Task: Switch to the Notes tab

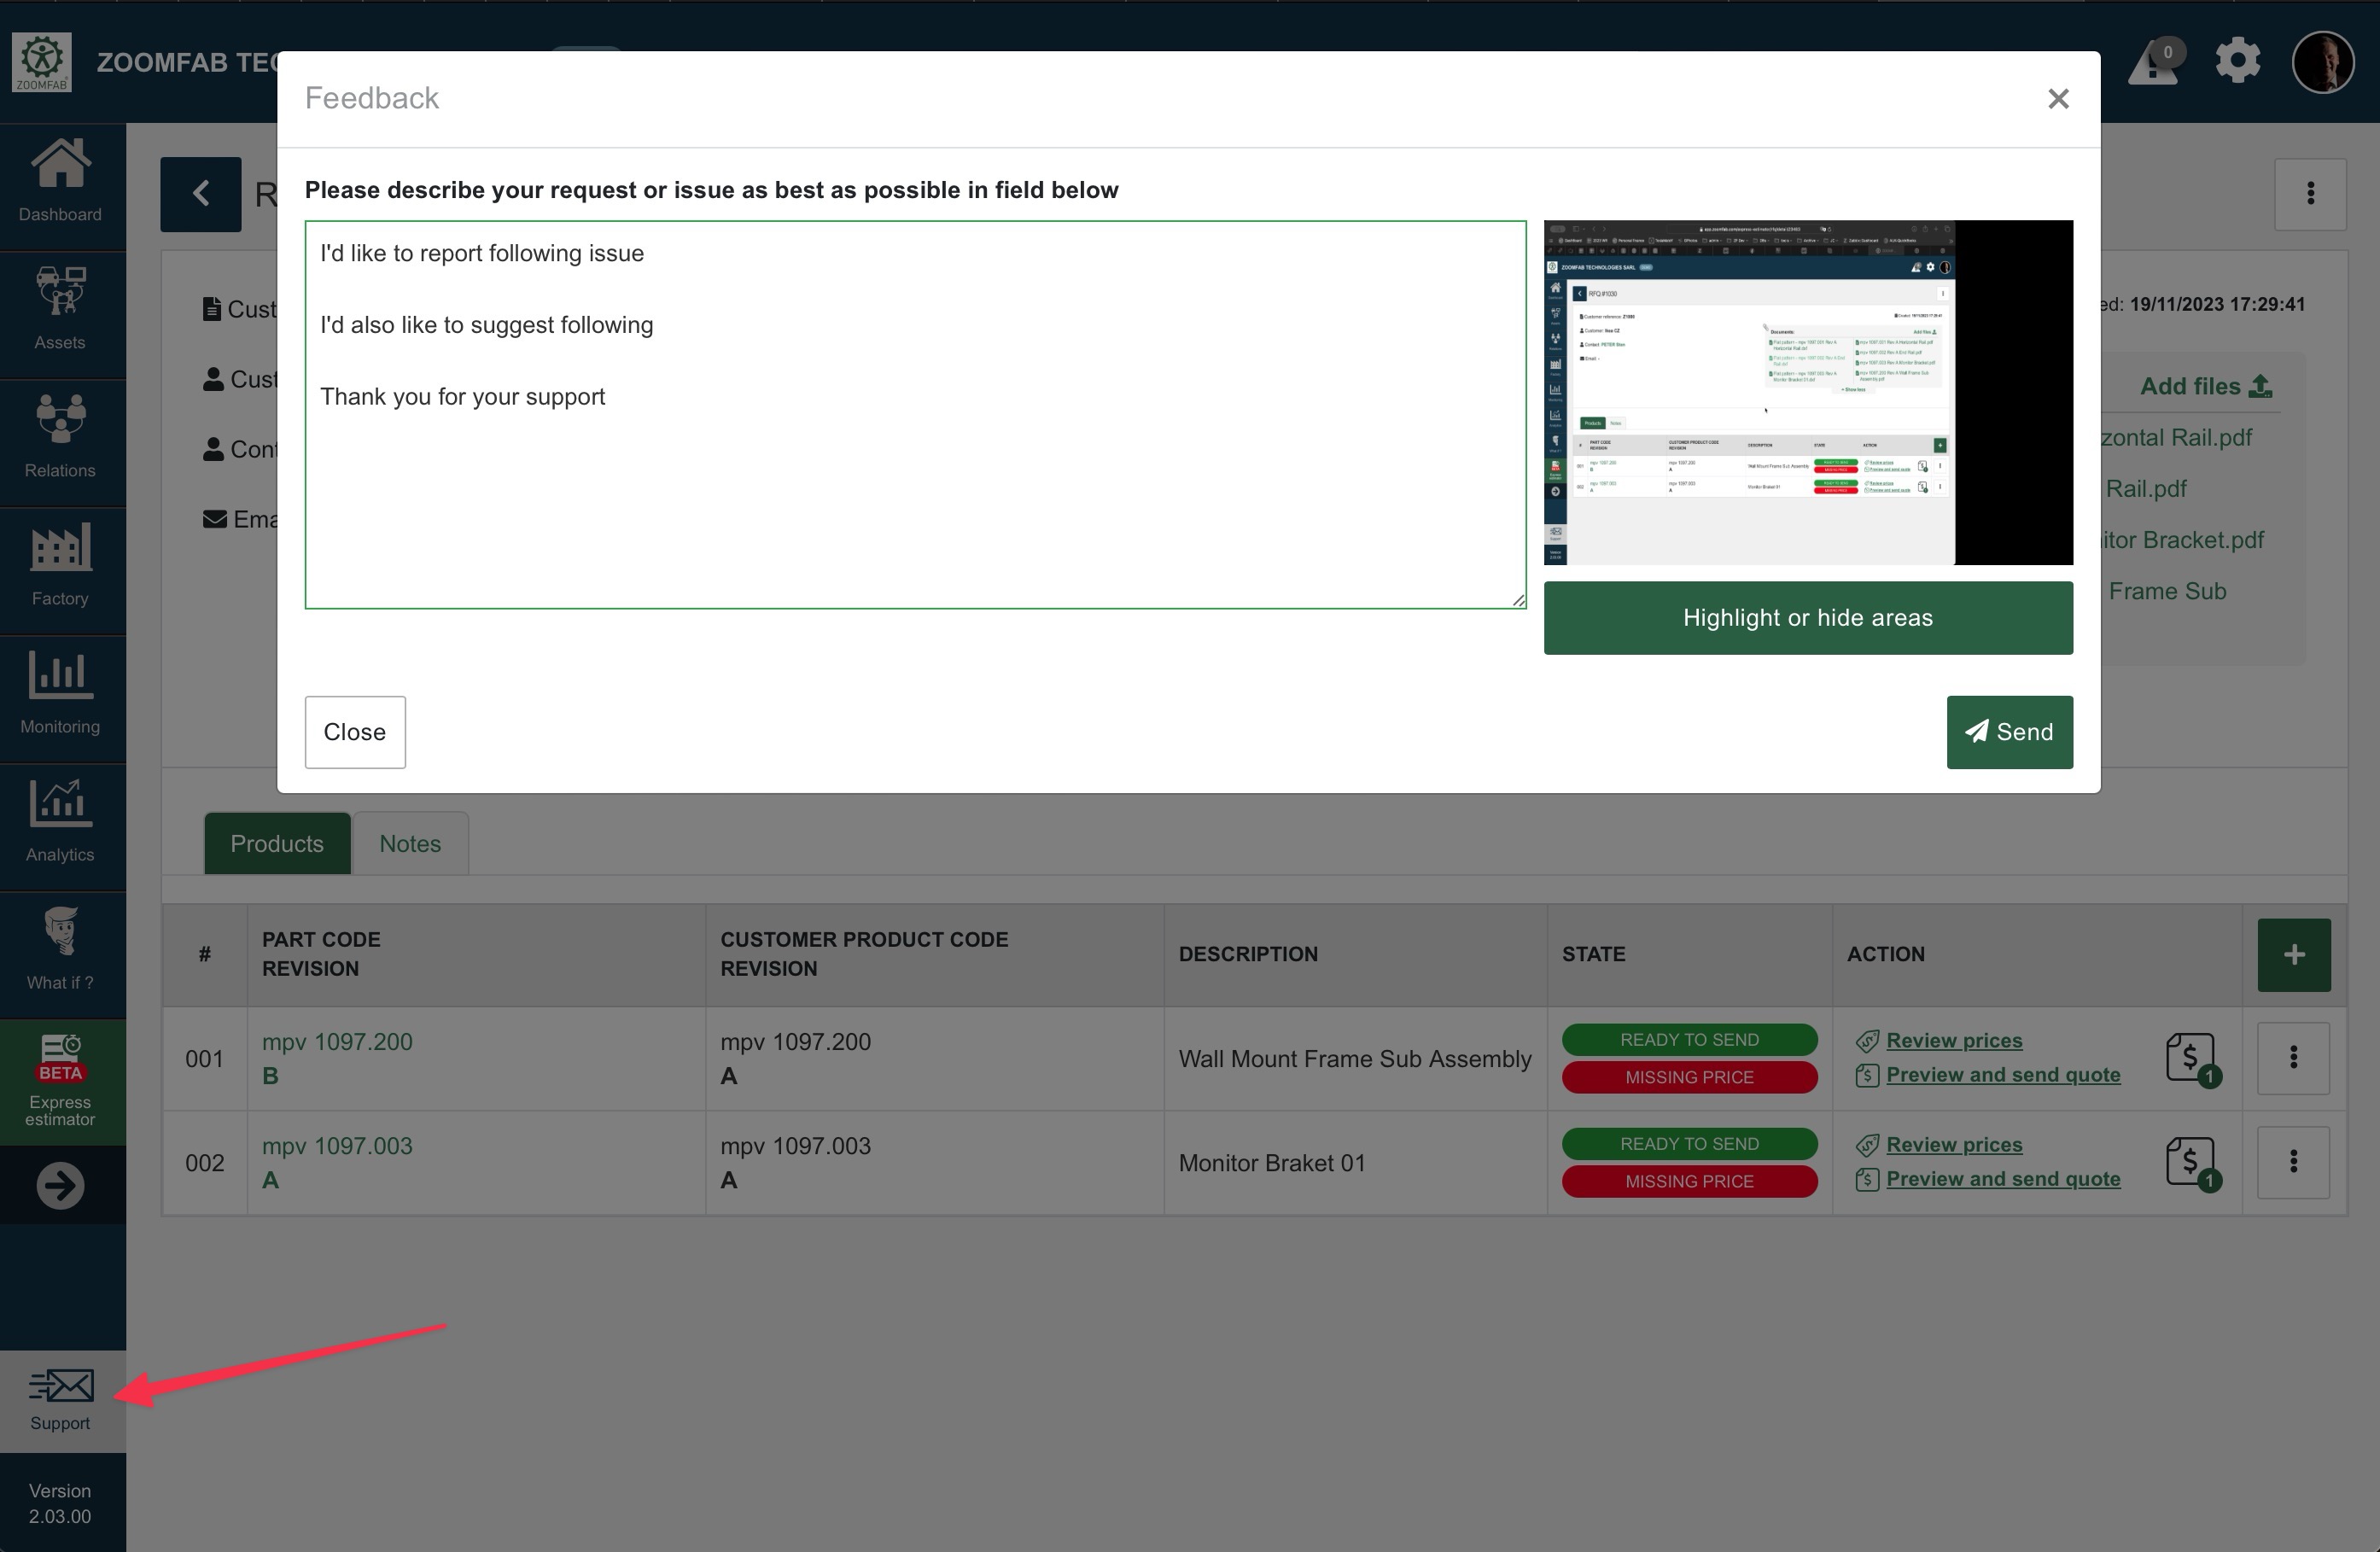Action: pos(410,843)
